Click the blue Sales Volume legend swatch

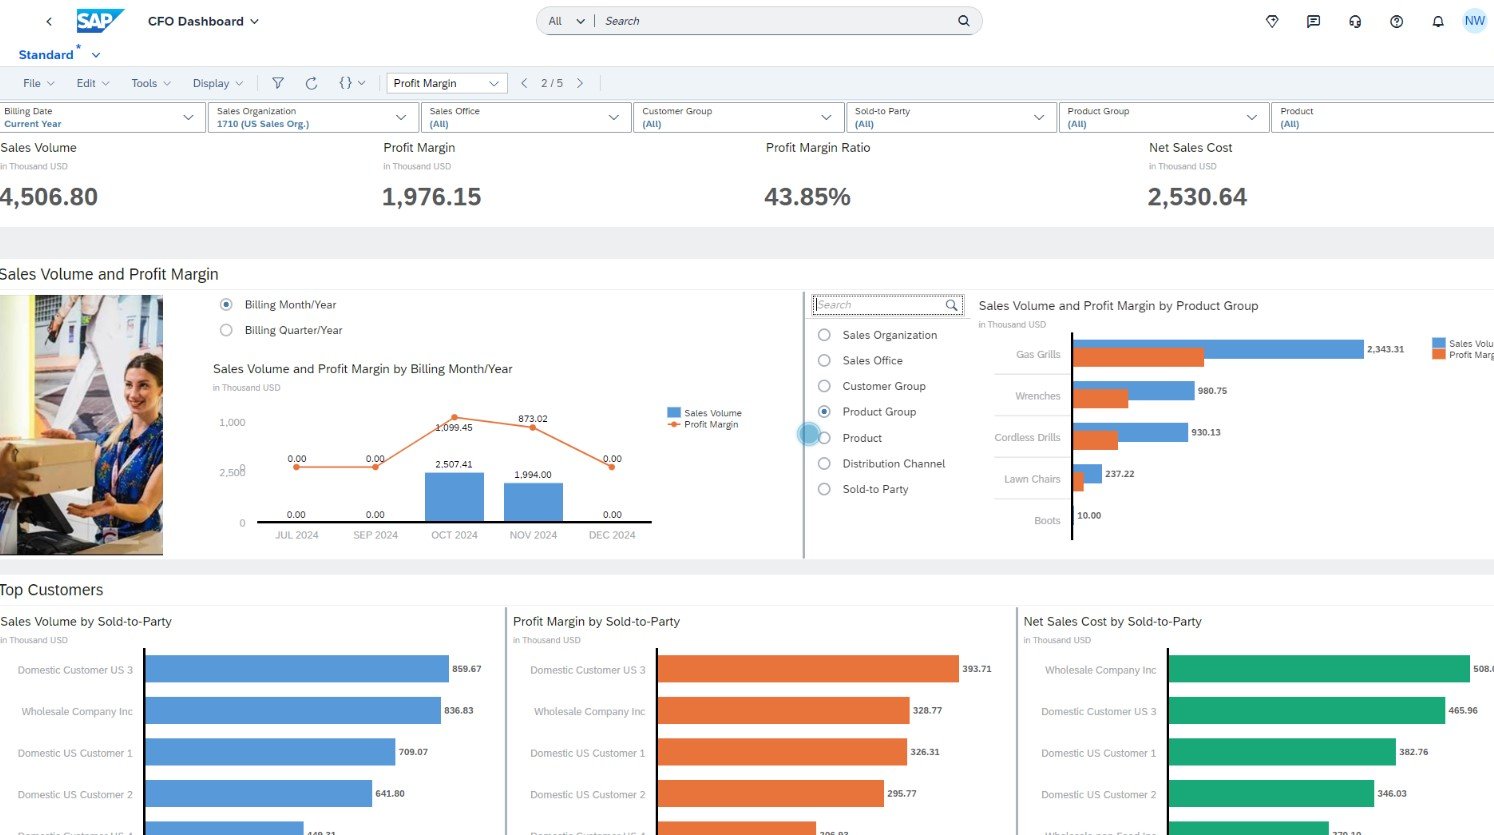click(674, 413)
